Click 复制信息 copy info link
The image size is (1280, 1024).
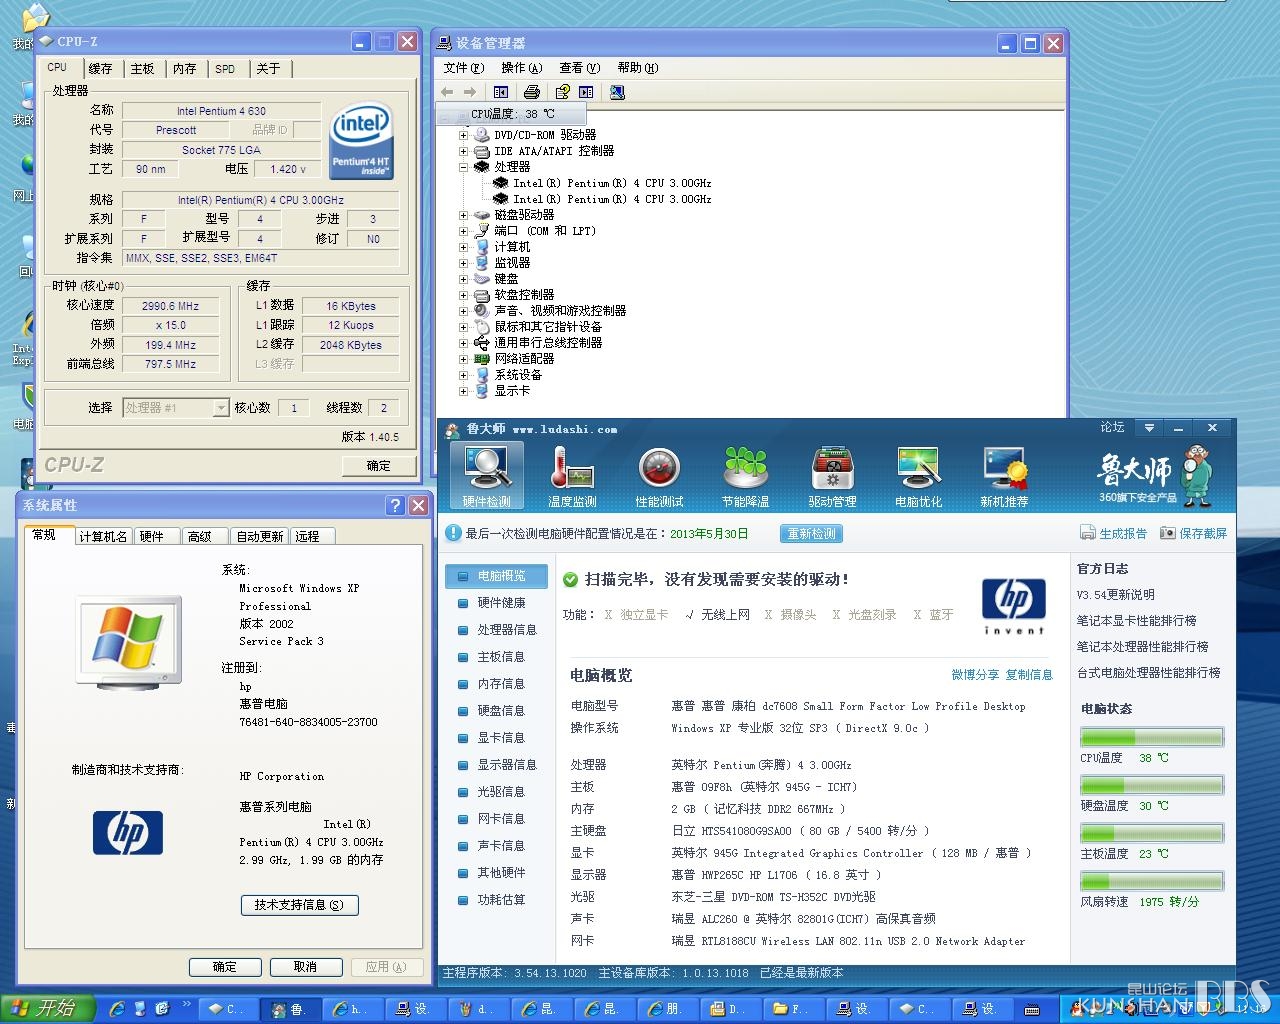1029,675
